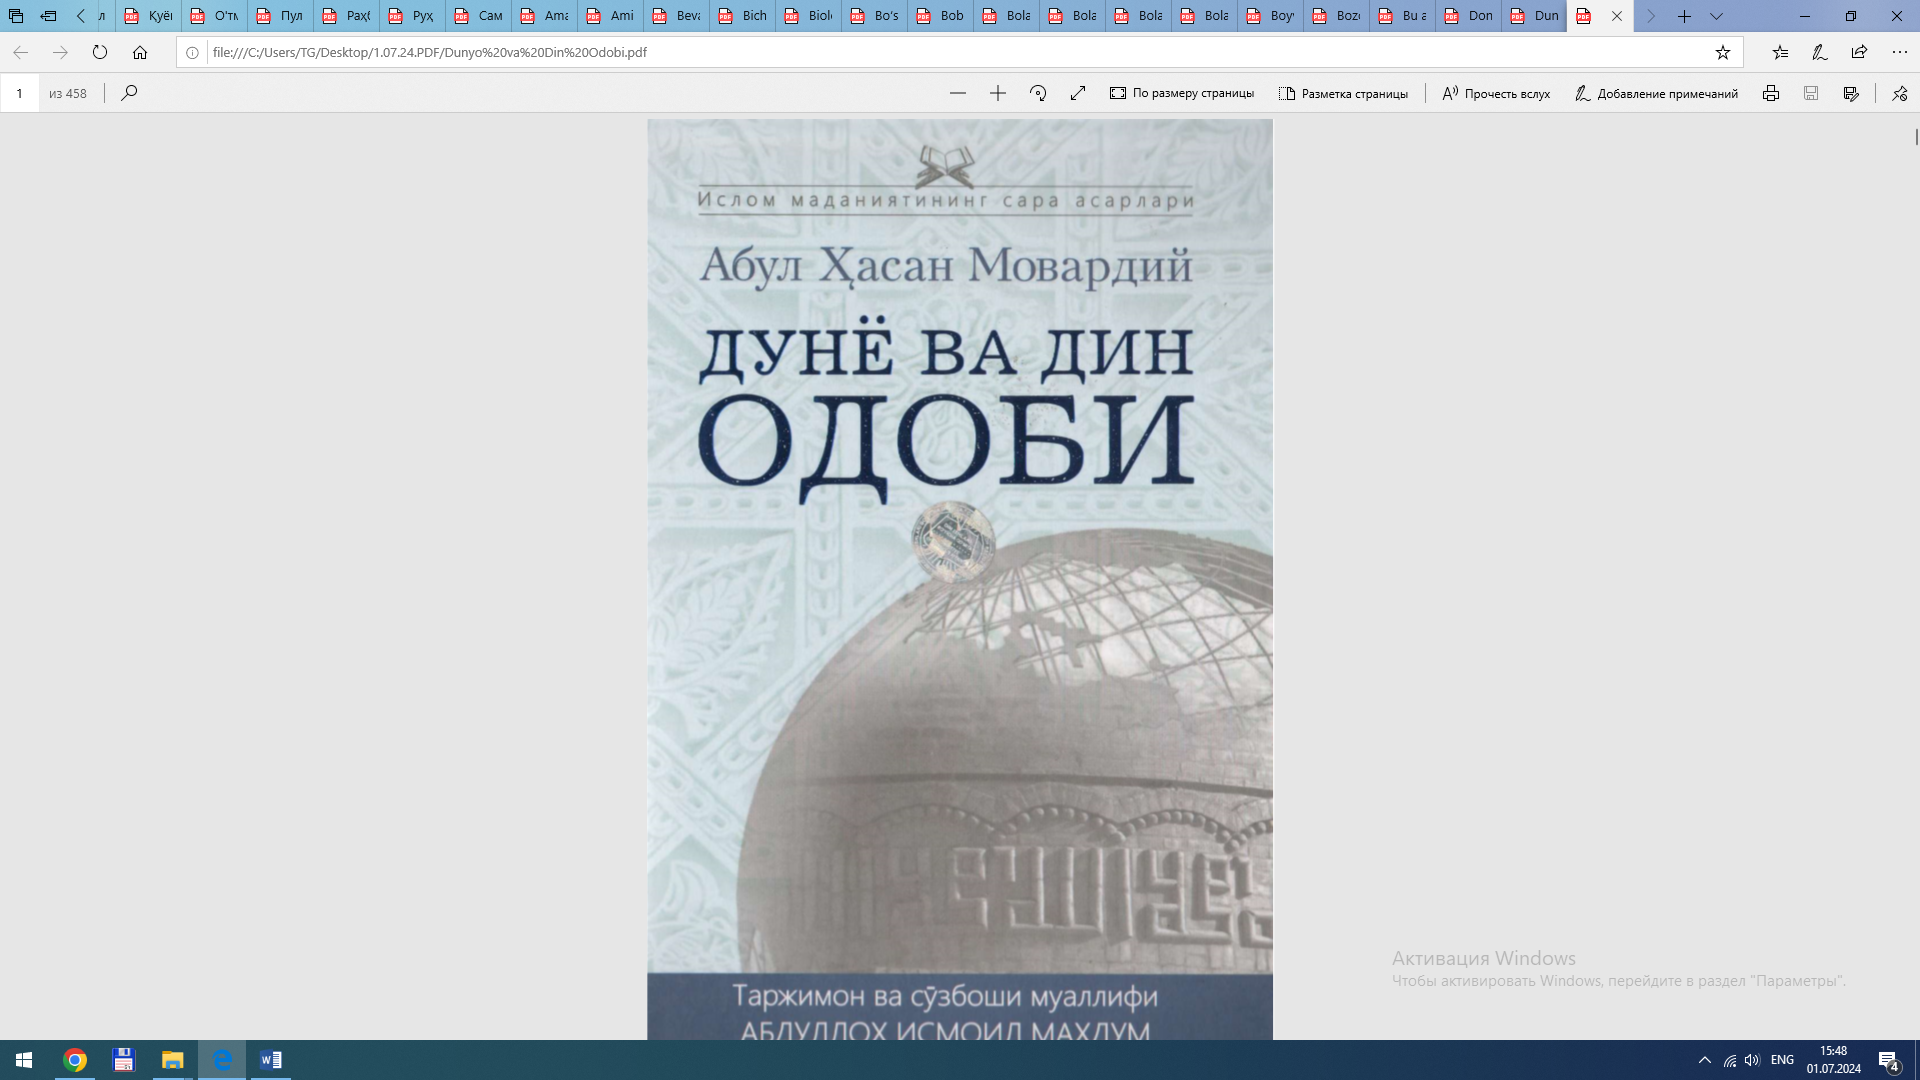Unpin the PDF toolbar
Viewport: 1920px width, 1080px height.
1899,93
